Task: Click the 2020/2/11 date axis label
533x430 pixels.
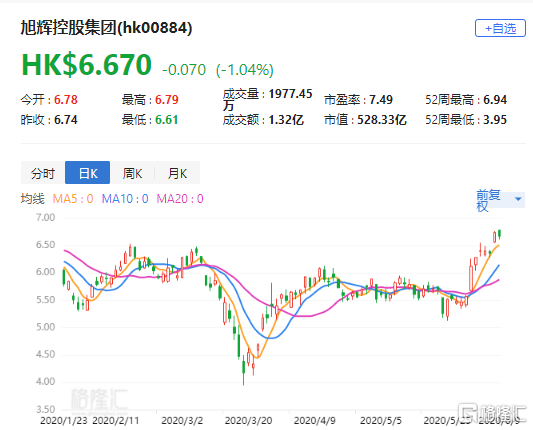Action: tap(116, 420)
